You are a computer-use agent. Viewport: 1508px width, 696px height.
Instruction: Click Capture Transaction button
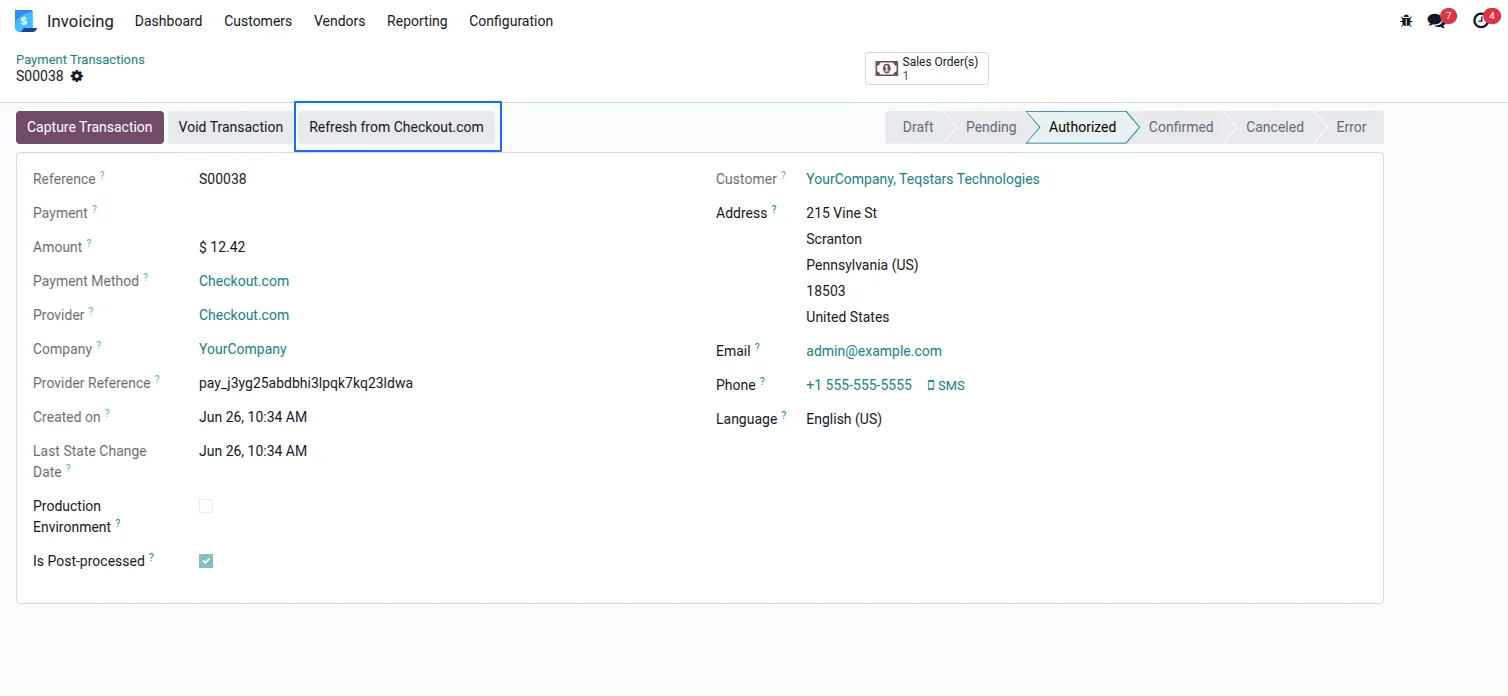(90, 127)
